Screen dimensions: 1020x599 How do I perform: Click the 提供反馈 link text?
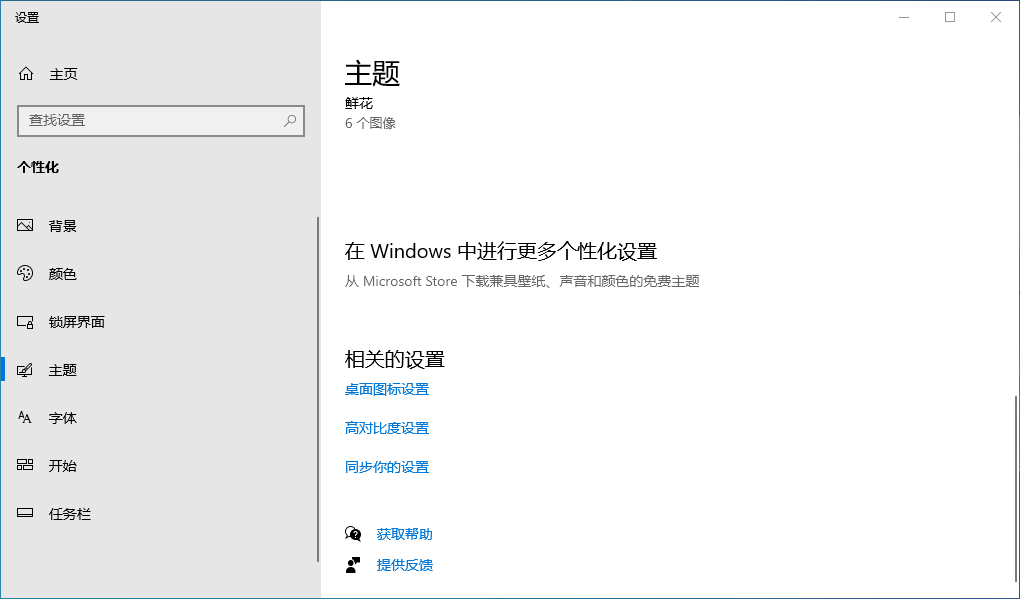click(x=405, y=565)
